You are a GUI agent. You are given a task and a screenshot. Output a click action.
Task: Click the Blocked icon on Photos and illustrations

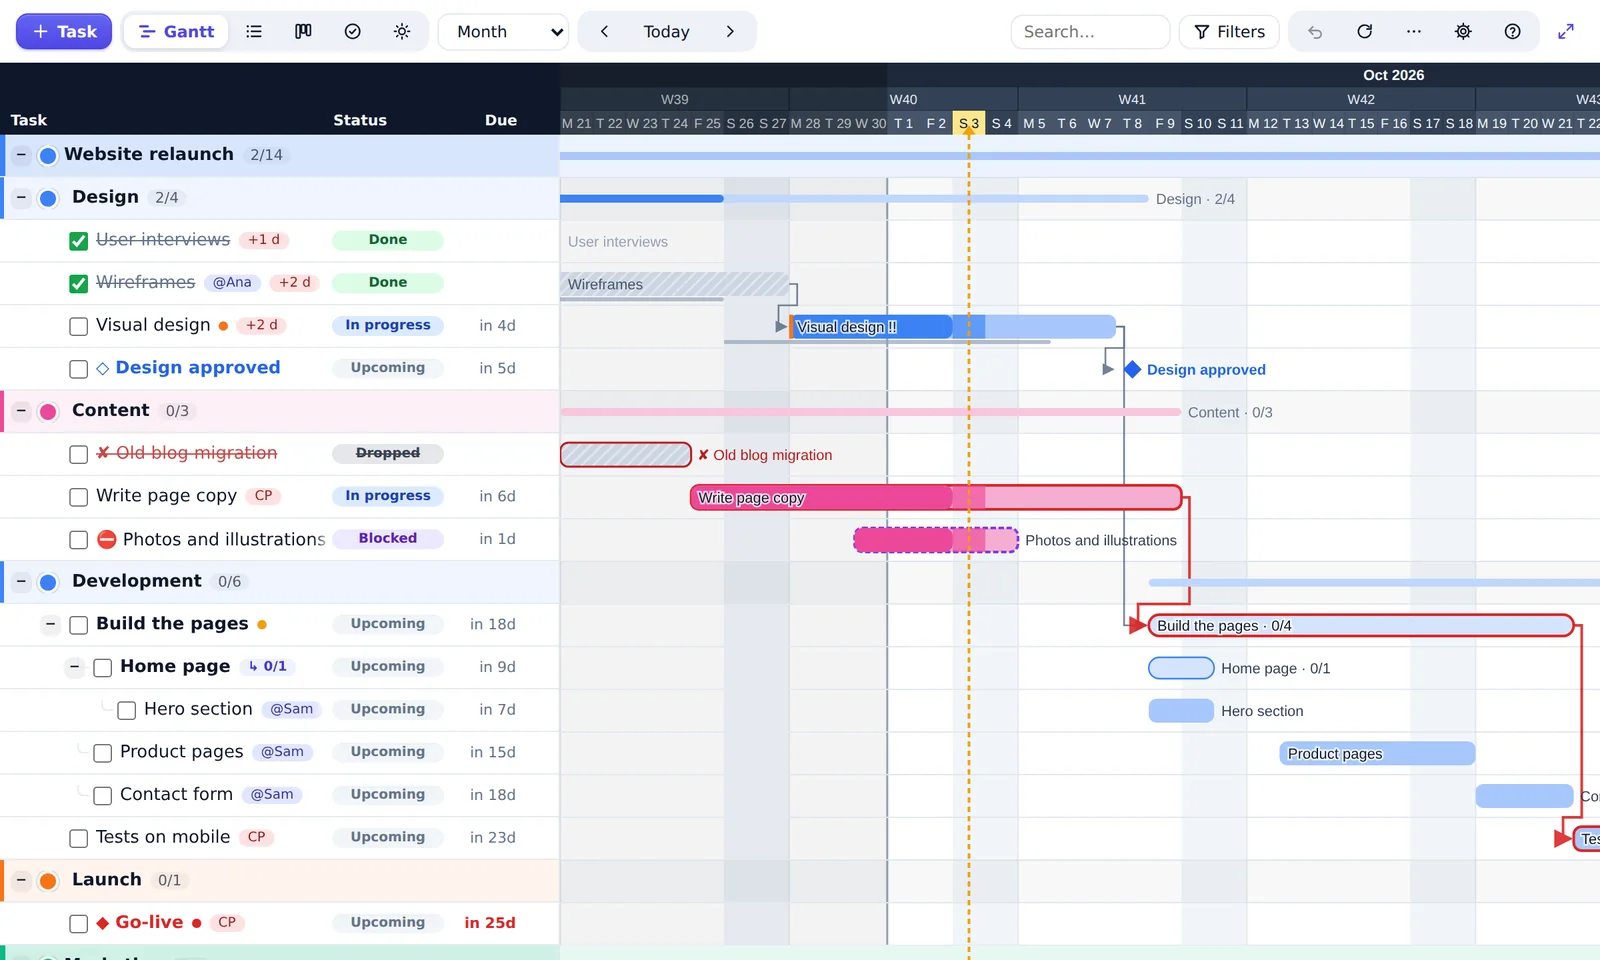click(107, 540)
